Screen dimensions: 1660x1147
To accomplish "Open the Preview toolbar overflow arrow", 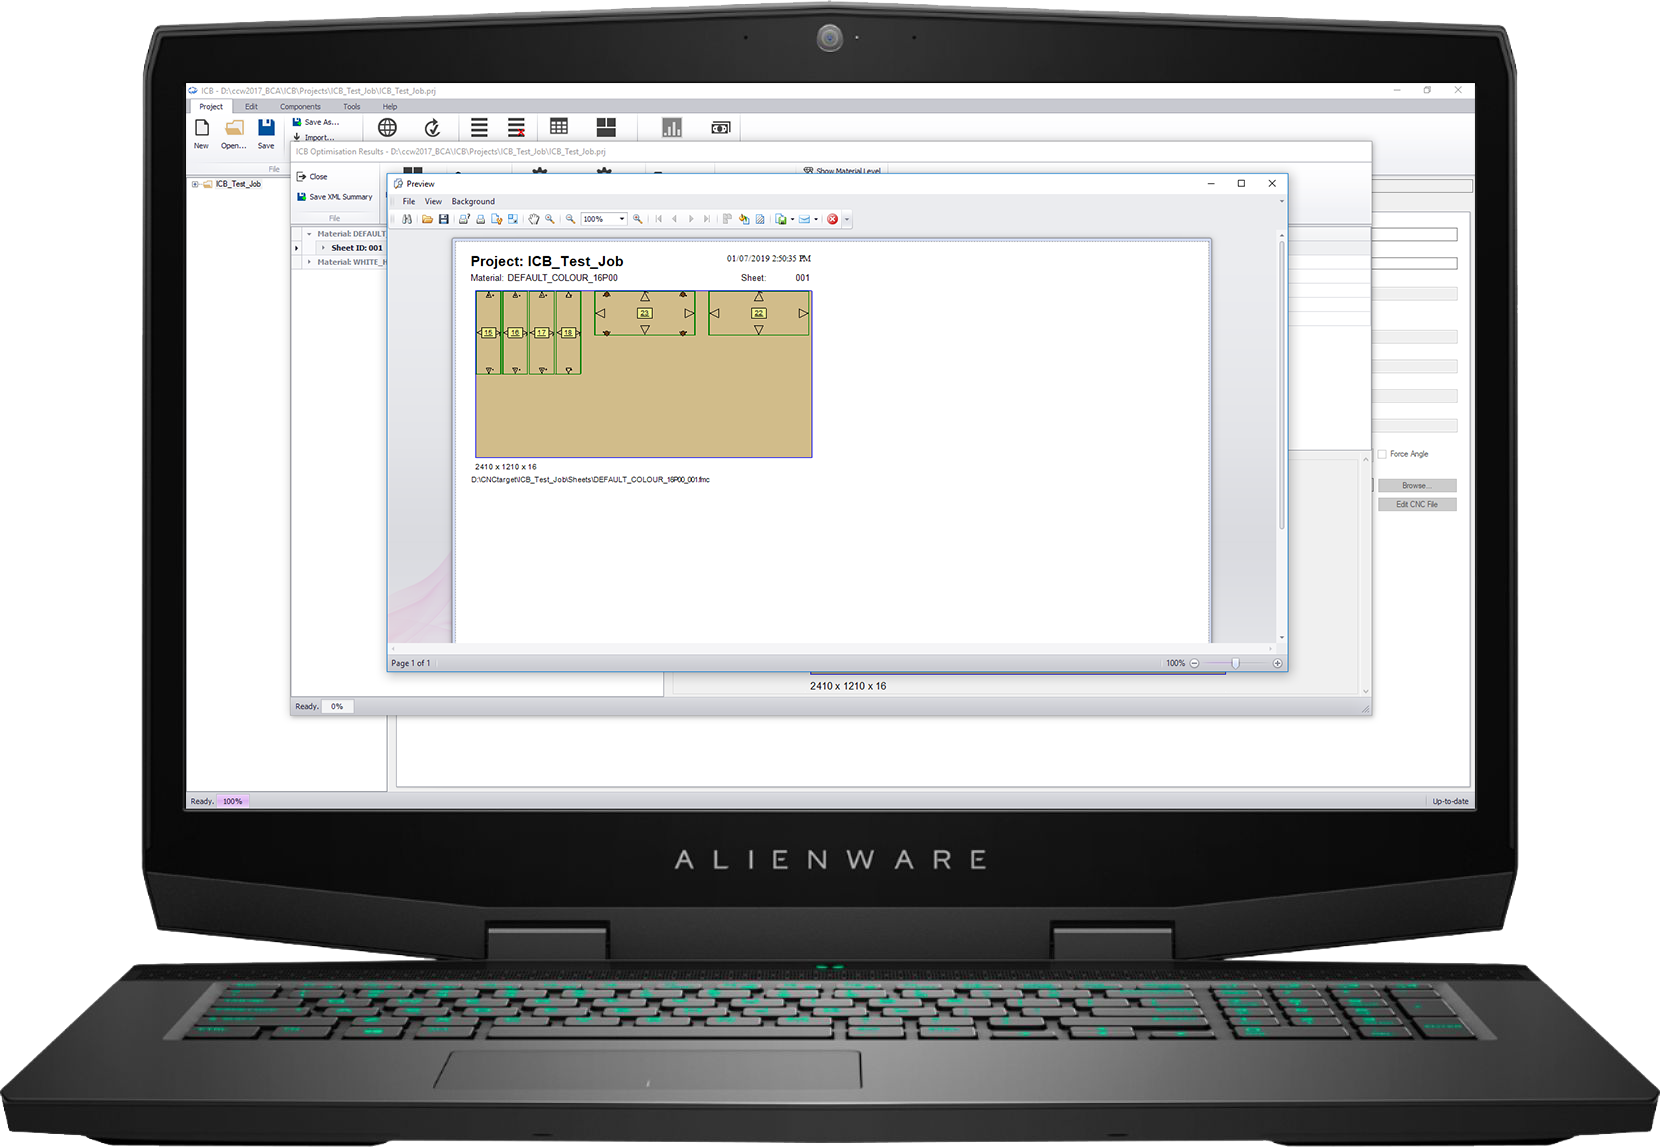I will 847,219.
